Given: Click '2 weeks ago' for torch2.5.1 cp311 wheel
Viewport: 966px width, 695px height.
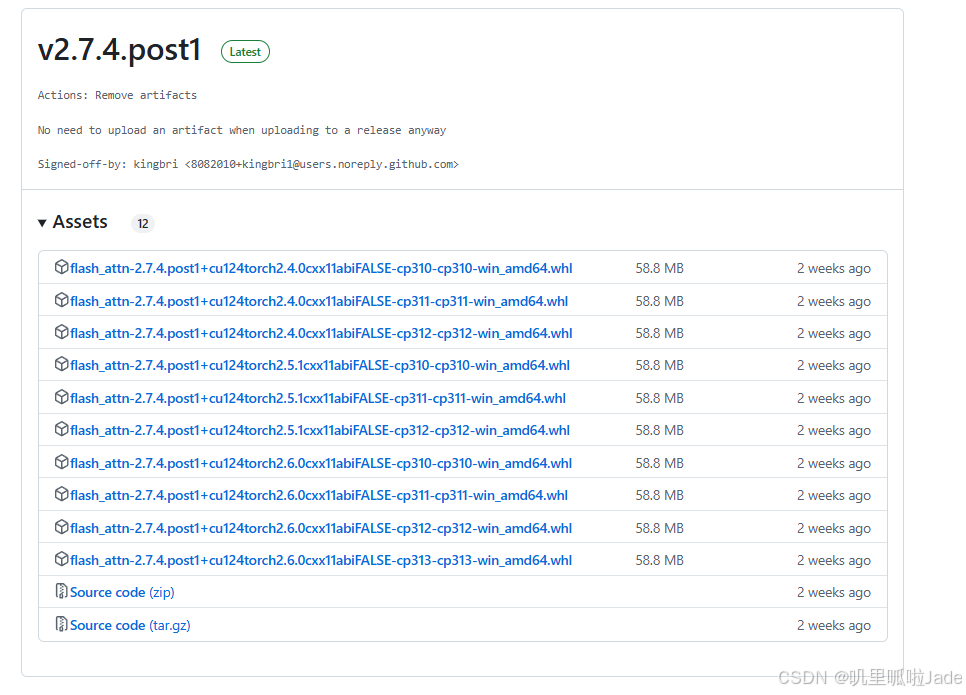Looking at the screenshot, I should (834, 399).
